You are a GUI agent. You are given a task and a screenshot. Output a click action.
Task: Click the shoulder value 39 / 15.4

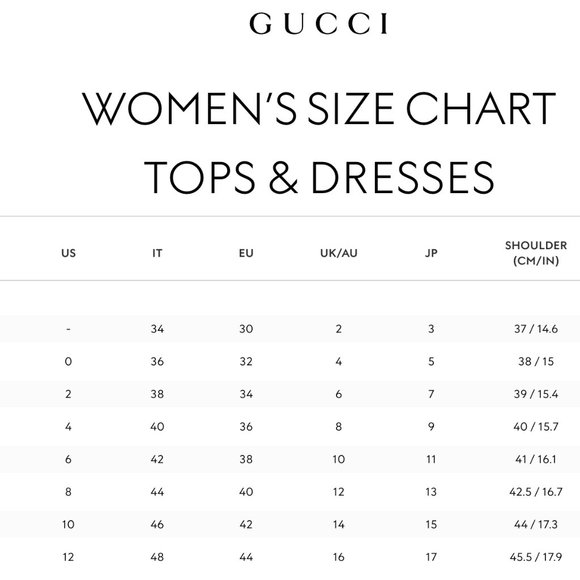click(x=536, y=394)
